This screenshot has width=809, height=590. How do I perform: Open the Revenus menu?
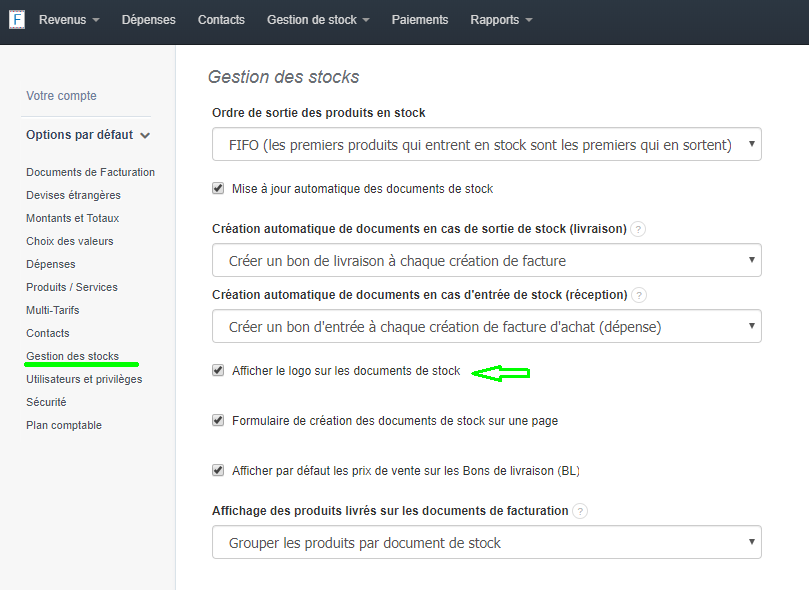69,20
